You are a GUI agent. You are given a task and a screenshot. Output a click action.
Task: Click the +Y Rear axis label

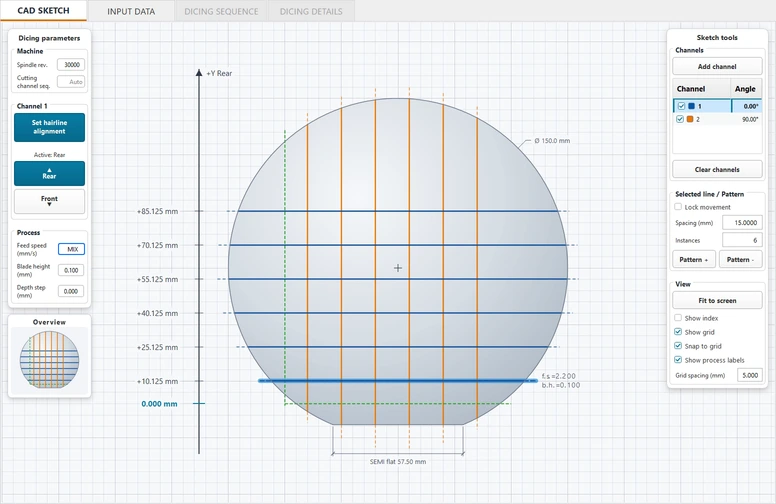tap(219, 73)
